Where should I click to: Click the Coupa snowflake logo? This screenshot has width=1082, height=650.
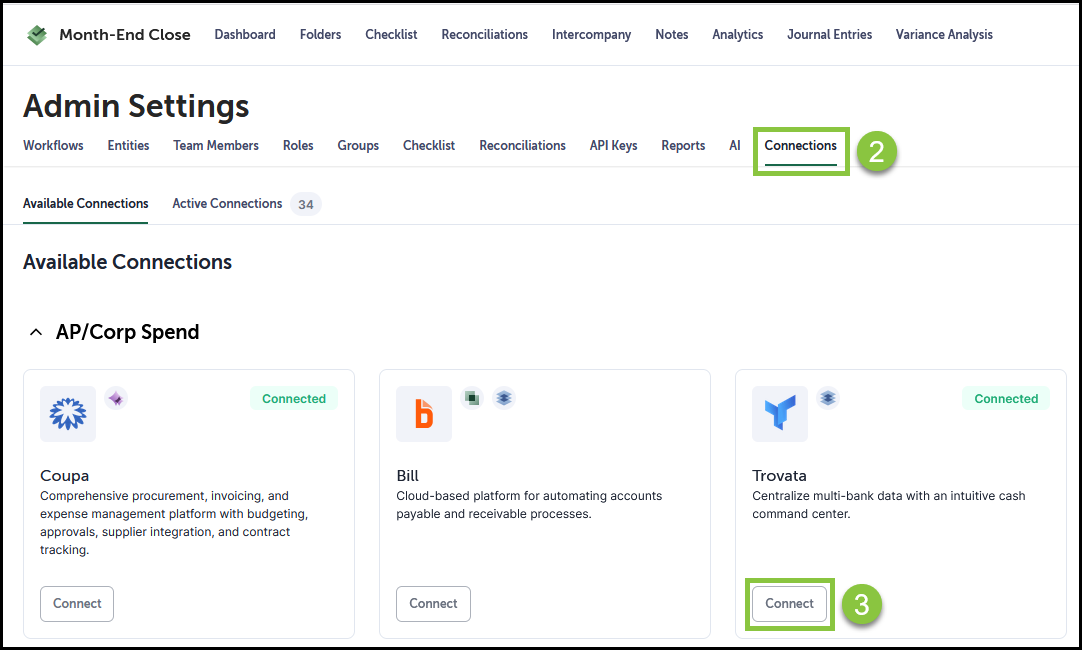click(68, 414)
